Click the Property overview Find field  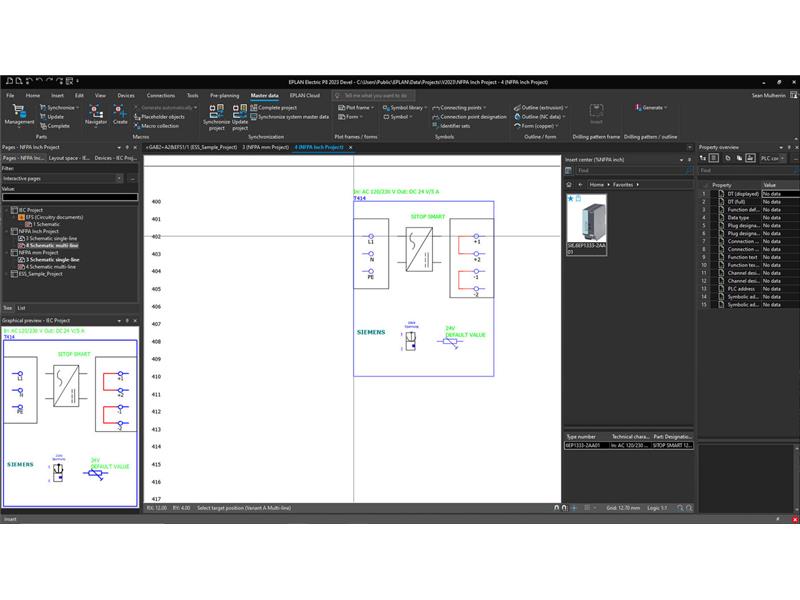747,170
